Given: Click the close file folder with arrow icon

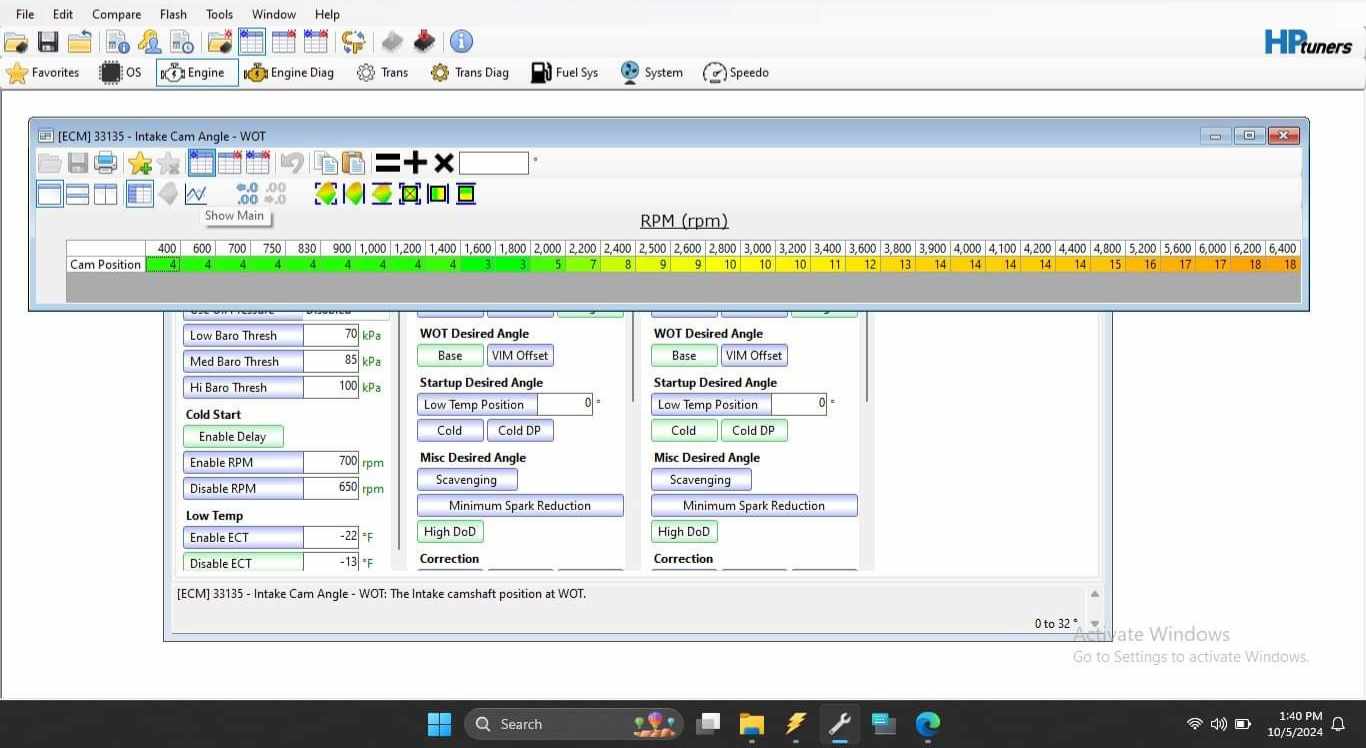Looking at the screenshot, I should click(80, 42).
